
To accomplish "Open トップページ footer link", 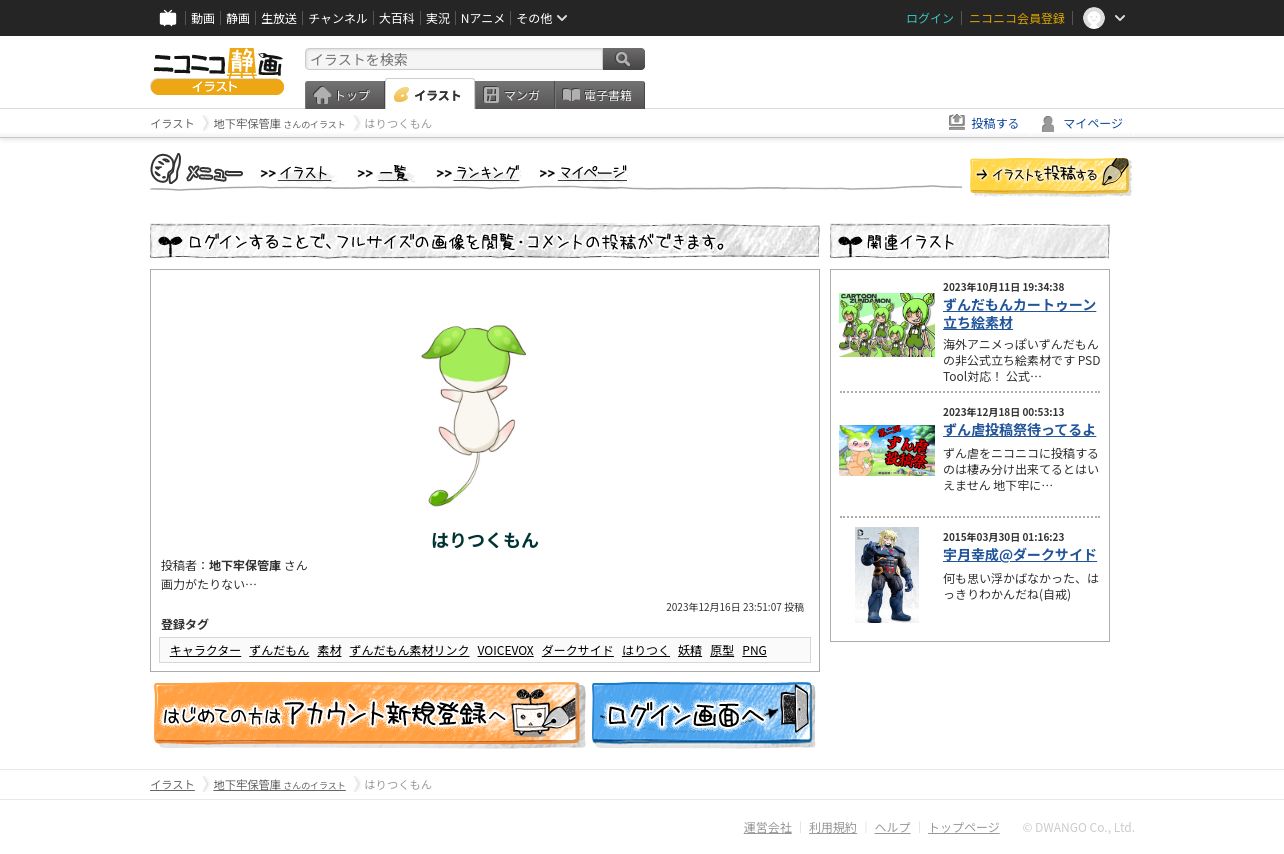I will pyautogui.click(x=964, y=828).
